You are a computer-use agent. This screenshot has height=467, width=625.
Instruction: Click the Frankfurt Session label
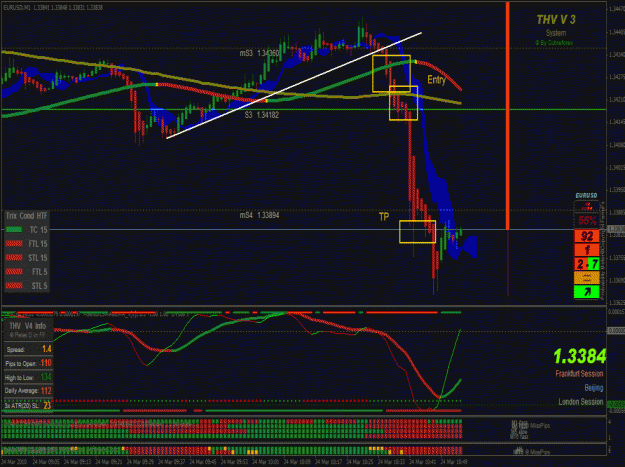click(x=579, y=374)
